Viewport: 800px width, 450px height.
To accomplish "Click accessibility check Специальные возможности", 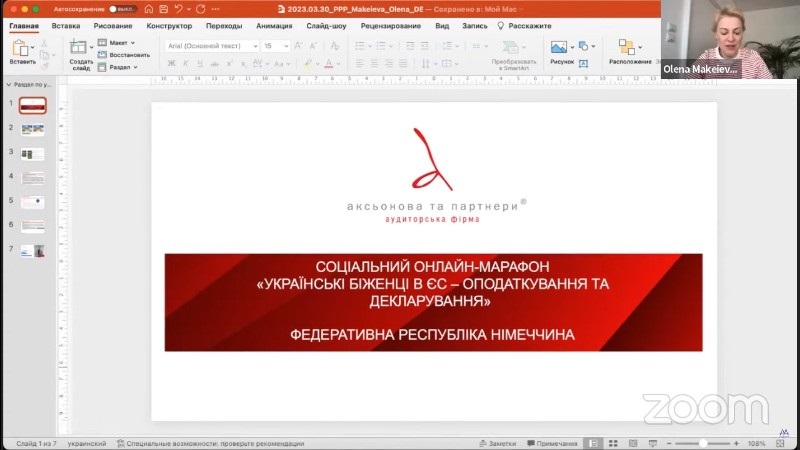I will 210,443.
